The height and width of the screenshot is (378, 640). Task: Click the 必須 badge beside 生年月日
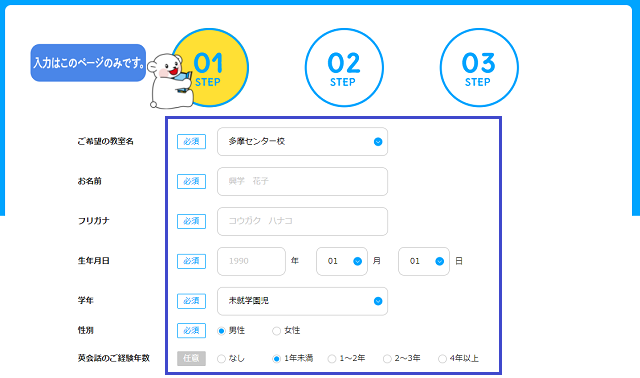(191, 261)
